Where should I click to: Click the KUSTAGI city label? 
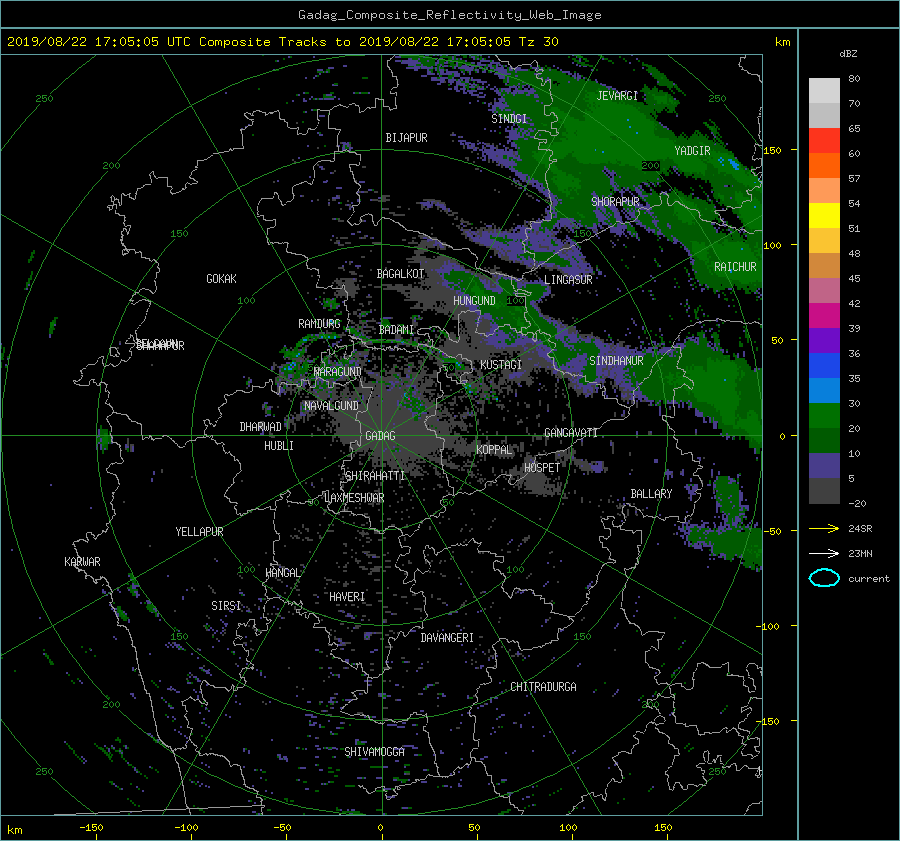tap(501, 365)
